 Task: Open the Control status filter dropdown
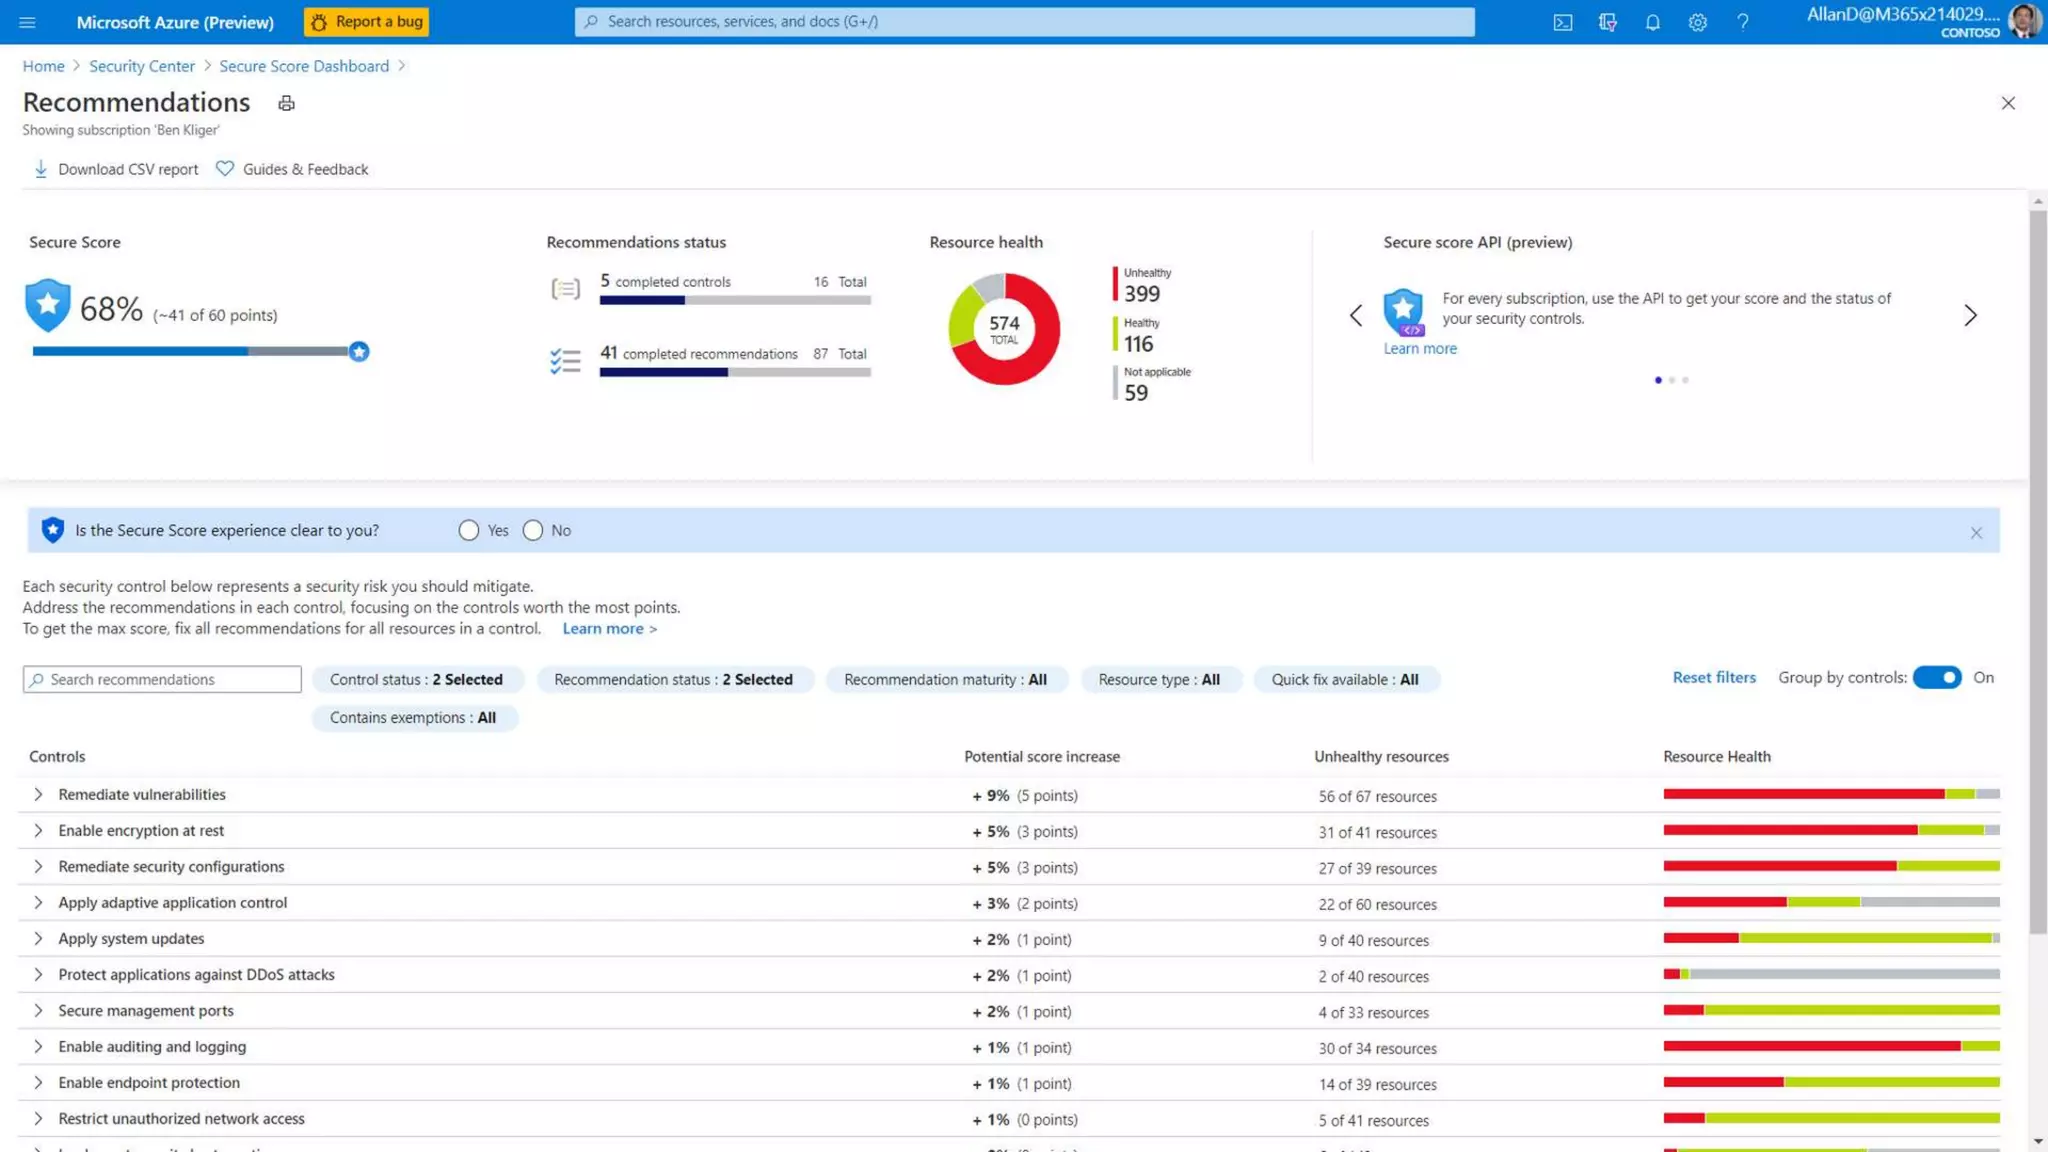click(416, 680)
